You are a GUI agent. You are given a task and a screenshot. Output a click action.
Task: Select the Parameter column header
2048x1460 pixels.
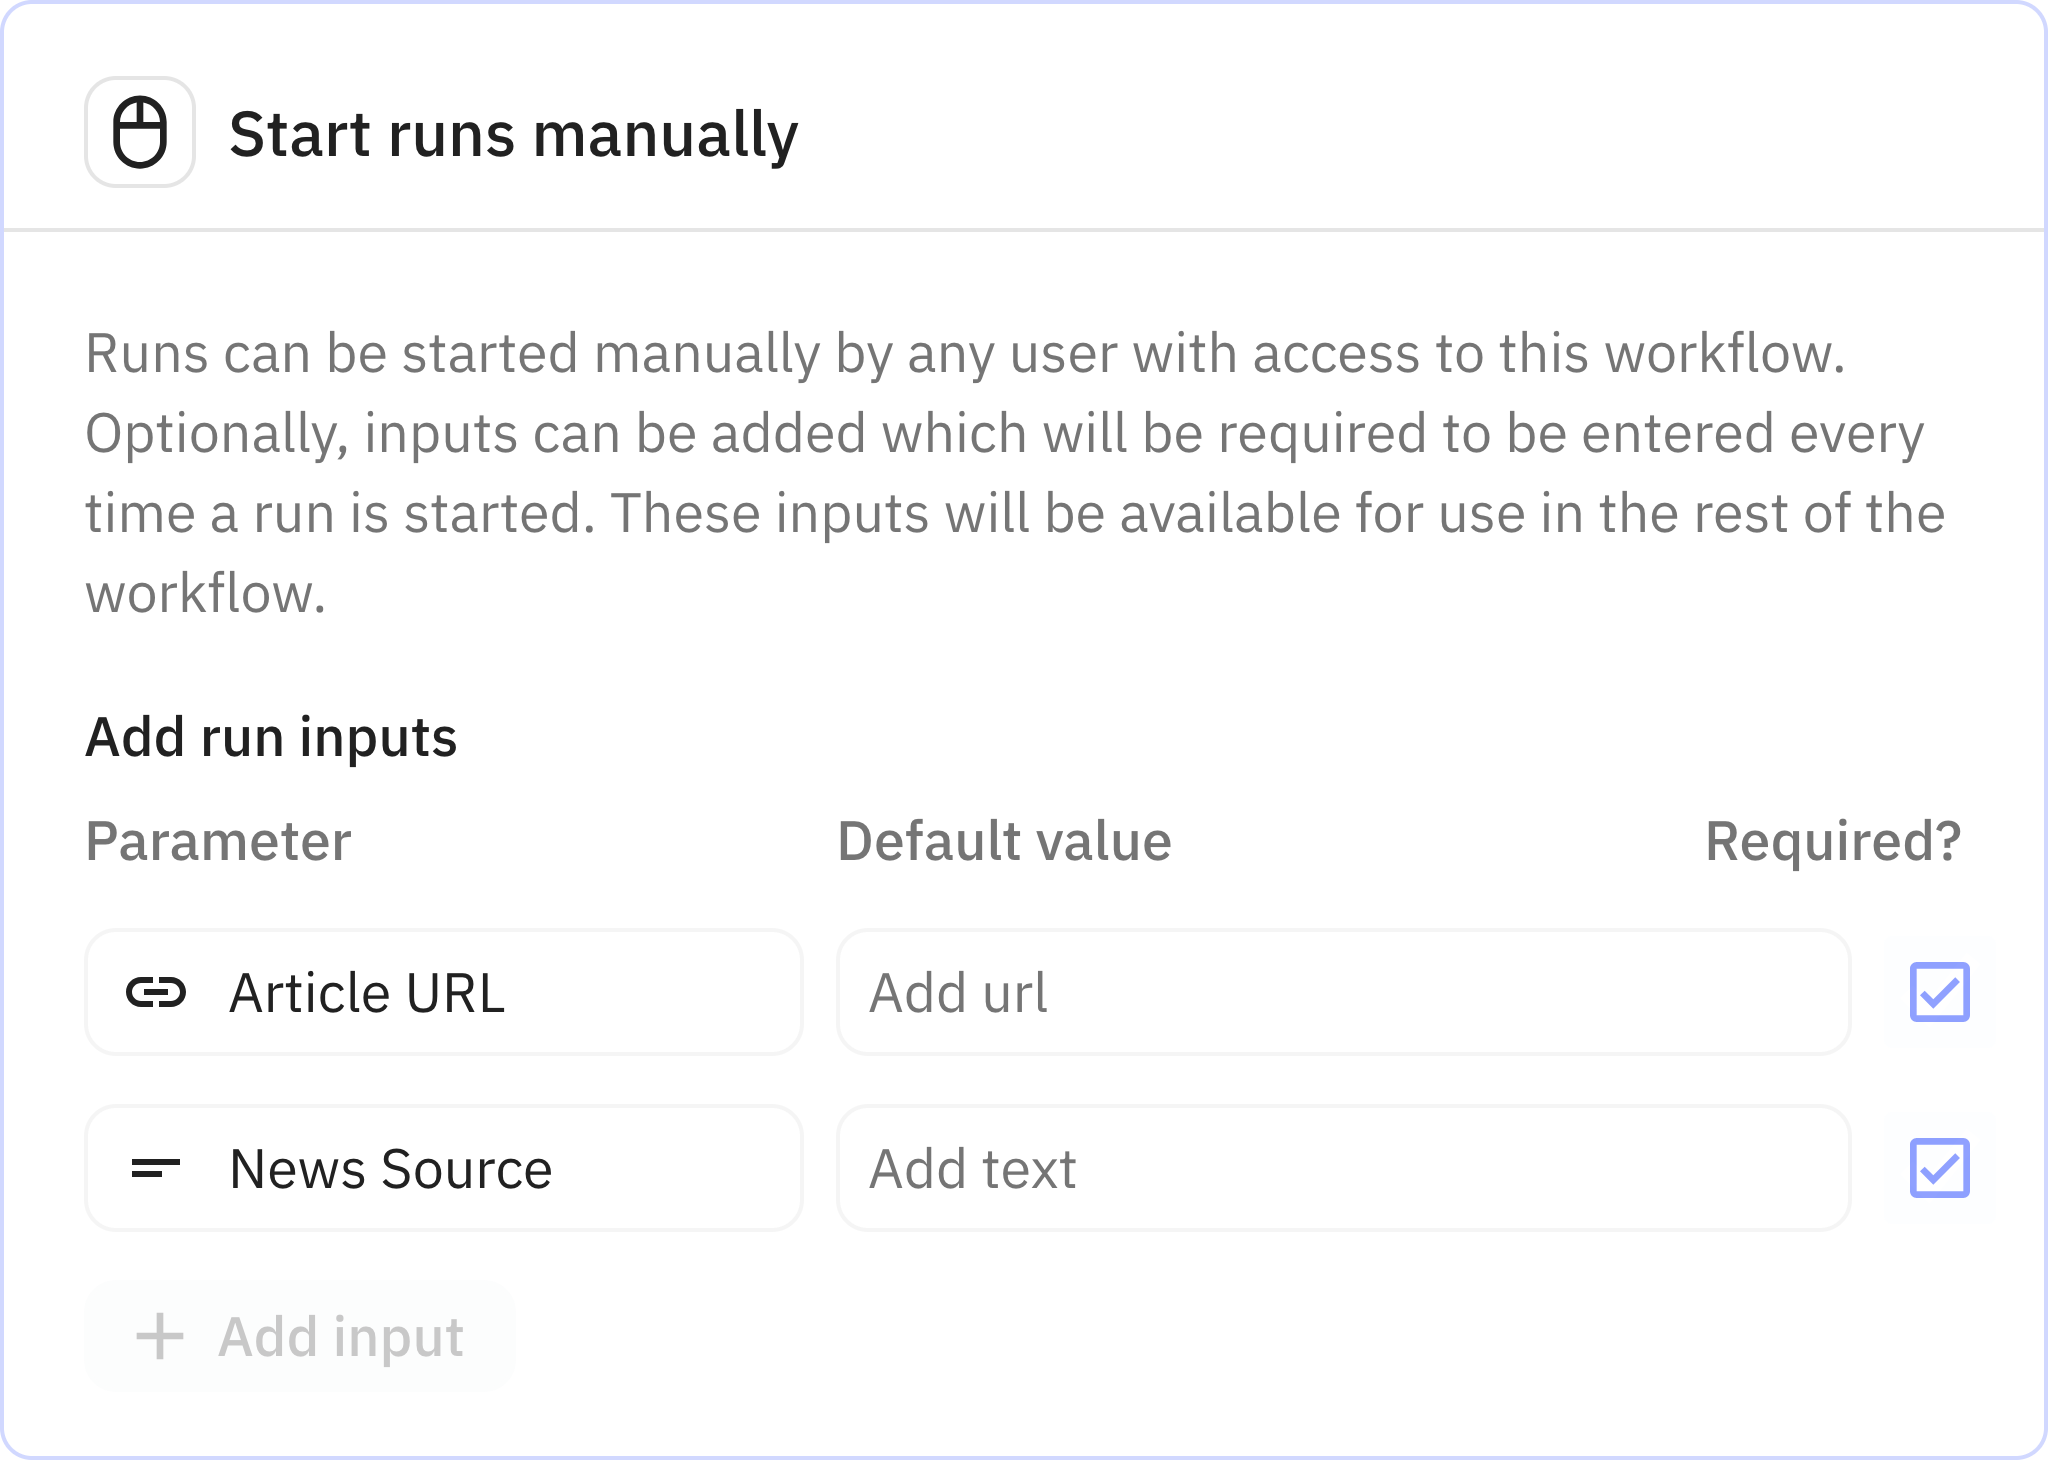pyautogui.click(x=218, y=841)
